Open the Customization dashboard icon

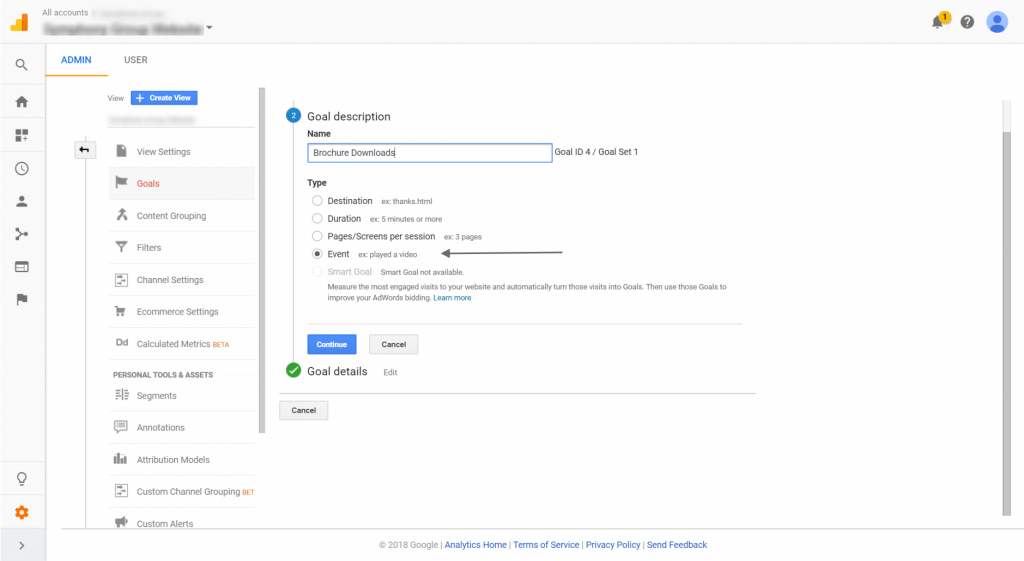21,135
